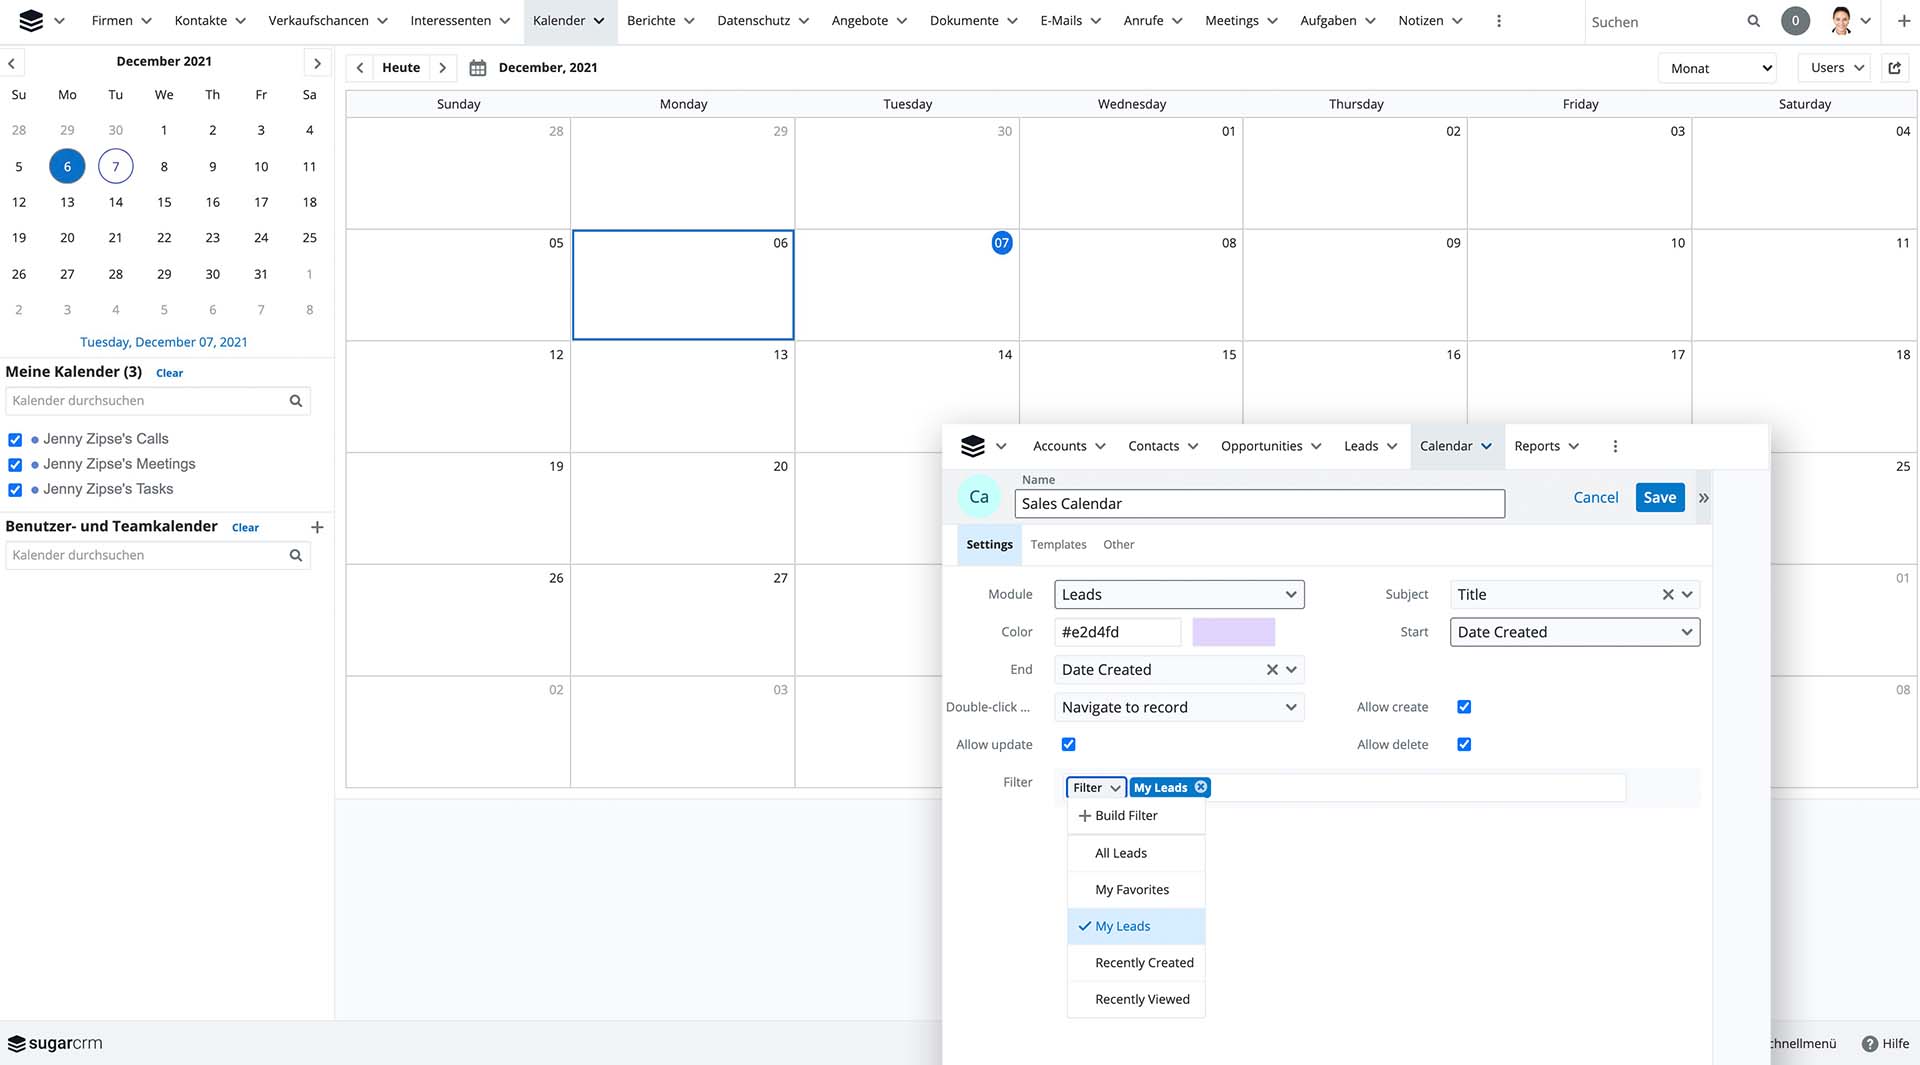Click the export icon next to Users
Image resolution: width=1920 pixels, height=1065 pixels.
(x=1894, y=68)
